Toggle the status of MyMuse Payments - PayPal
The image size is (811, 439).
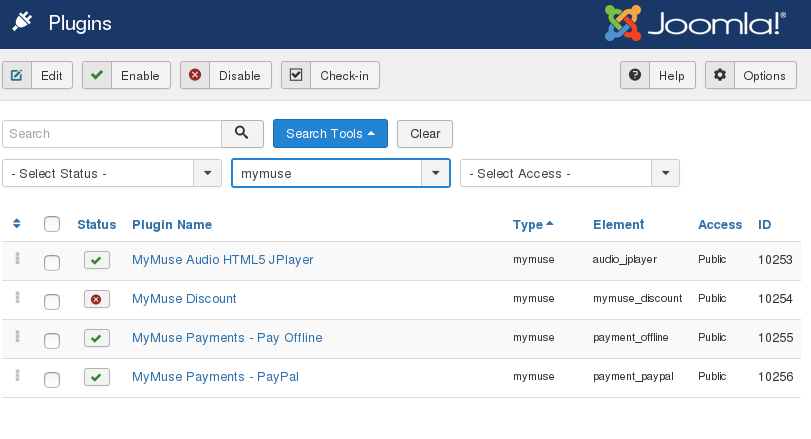[97, 377]
